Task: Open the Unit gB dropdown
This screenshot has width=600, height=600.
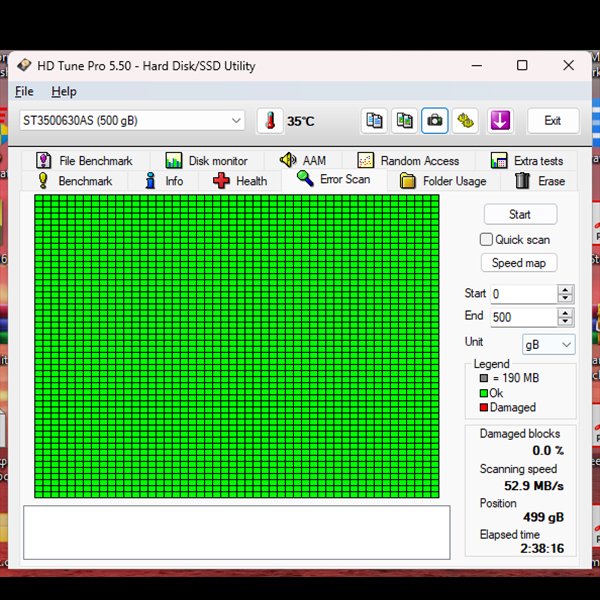Action: (548, 344)
